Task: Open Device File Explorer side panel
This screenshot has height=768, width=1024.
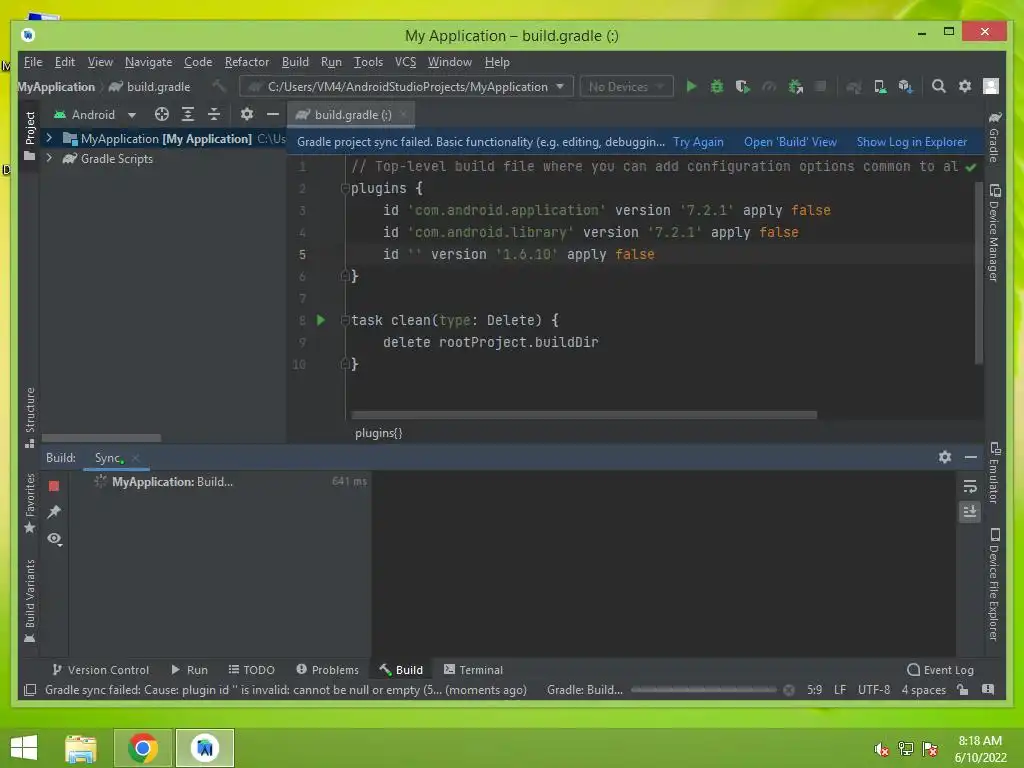Action: click(994, 584)
